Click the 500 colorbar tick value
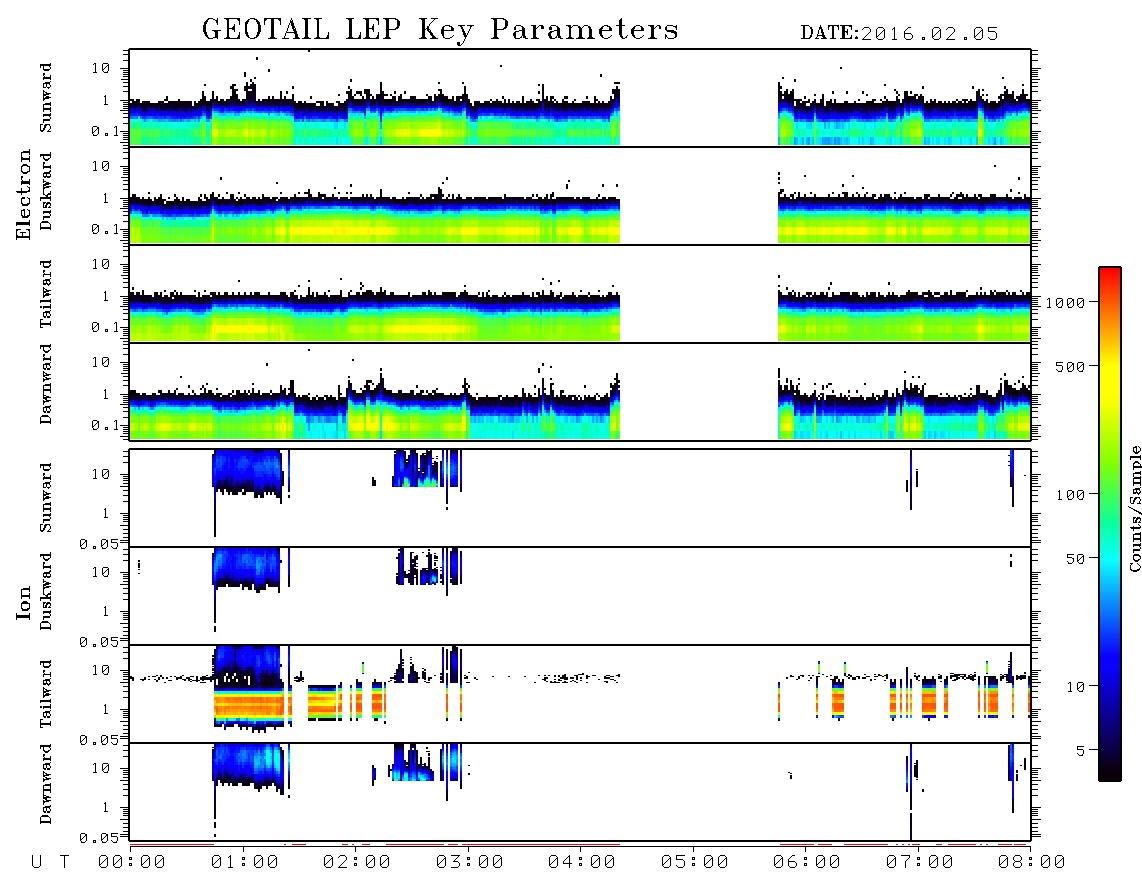This screenshot has height=880, width=1142. click(x=1071, y=367)
